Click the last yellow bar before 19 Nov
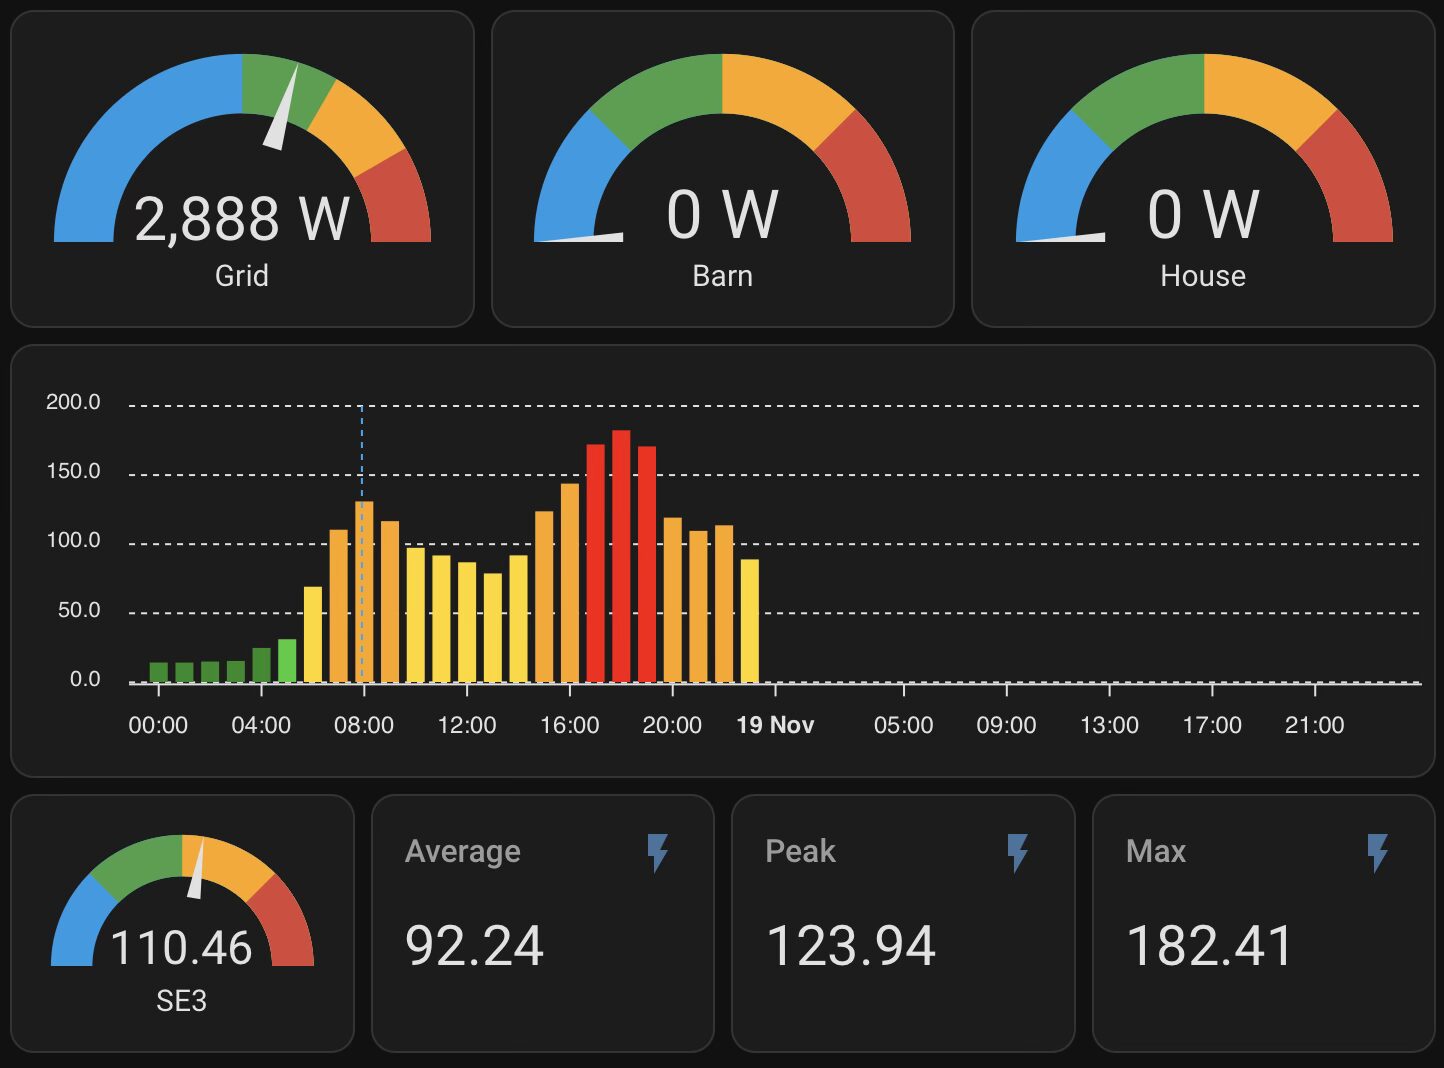 point(750,621)
